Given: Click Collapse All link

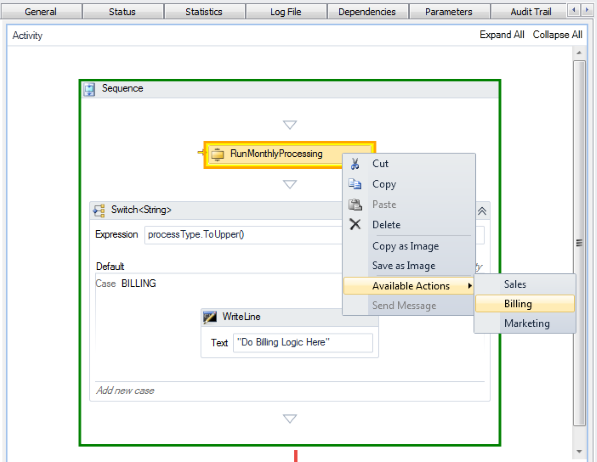Looking at the screenshot, I should [557, 35].
